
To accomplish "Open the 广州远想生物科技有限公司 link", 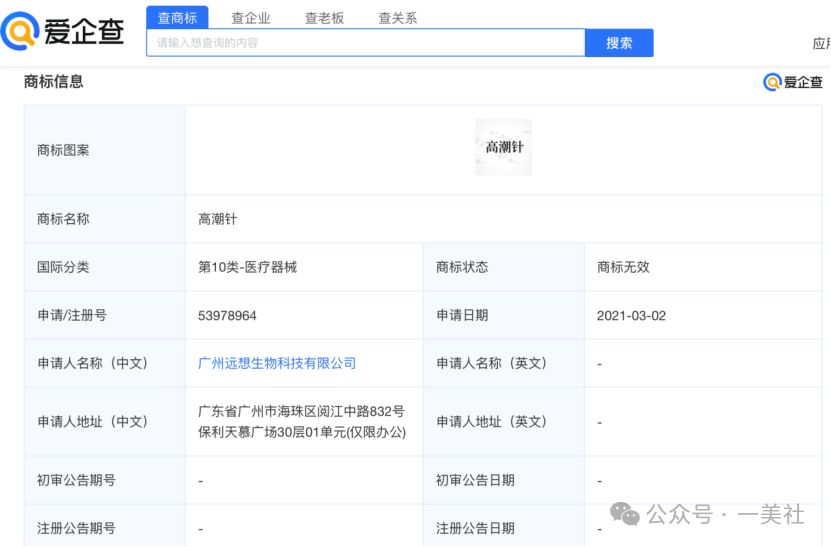I will tap(277, 364).
